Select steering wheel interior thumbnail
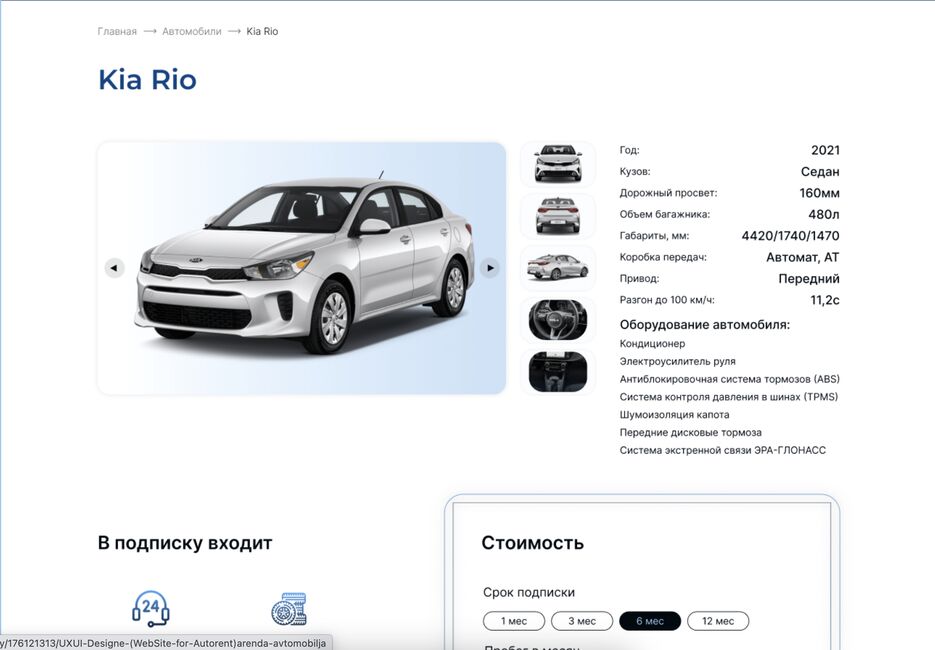The image size is (935, 650). (x=558, y=320)
